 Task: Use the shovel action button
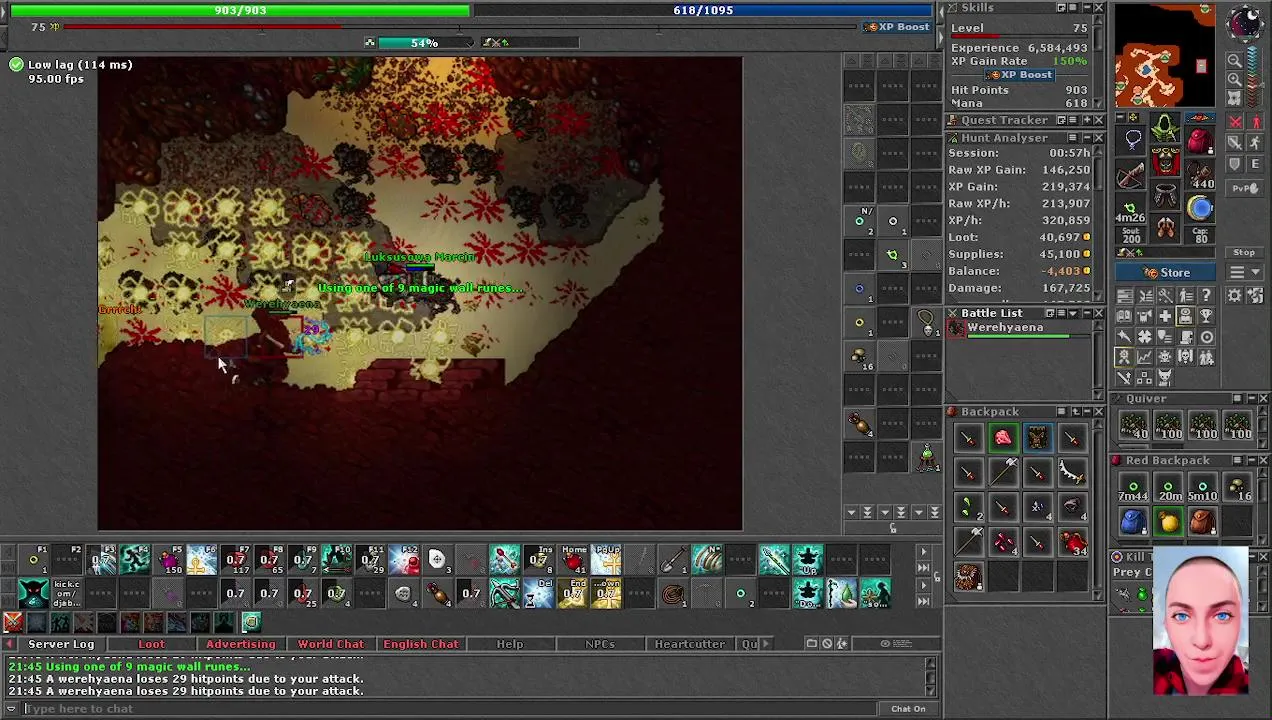click(673, 560)
